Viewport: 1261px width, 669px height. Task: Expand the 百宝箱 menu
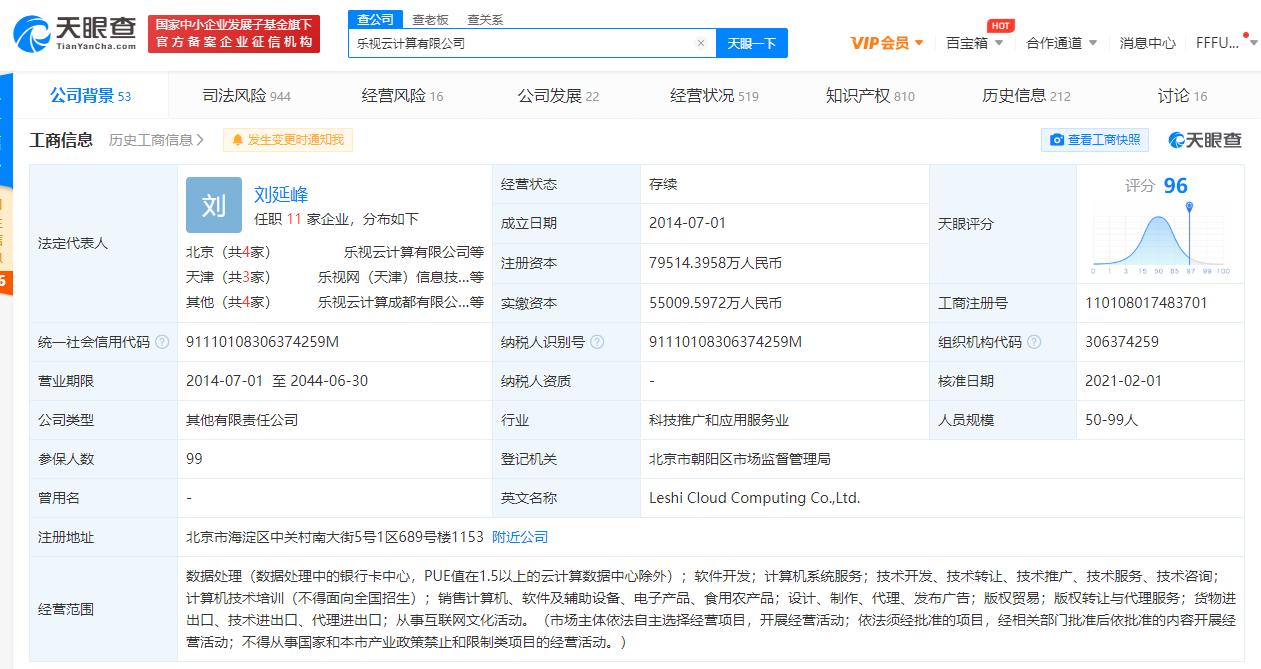click(x=975, y=43)
